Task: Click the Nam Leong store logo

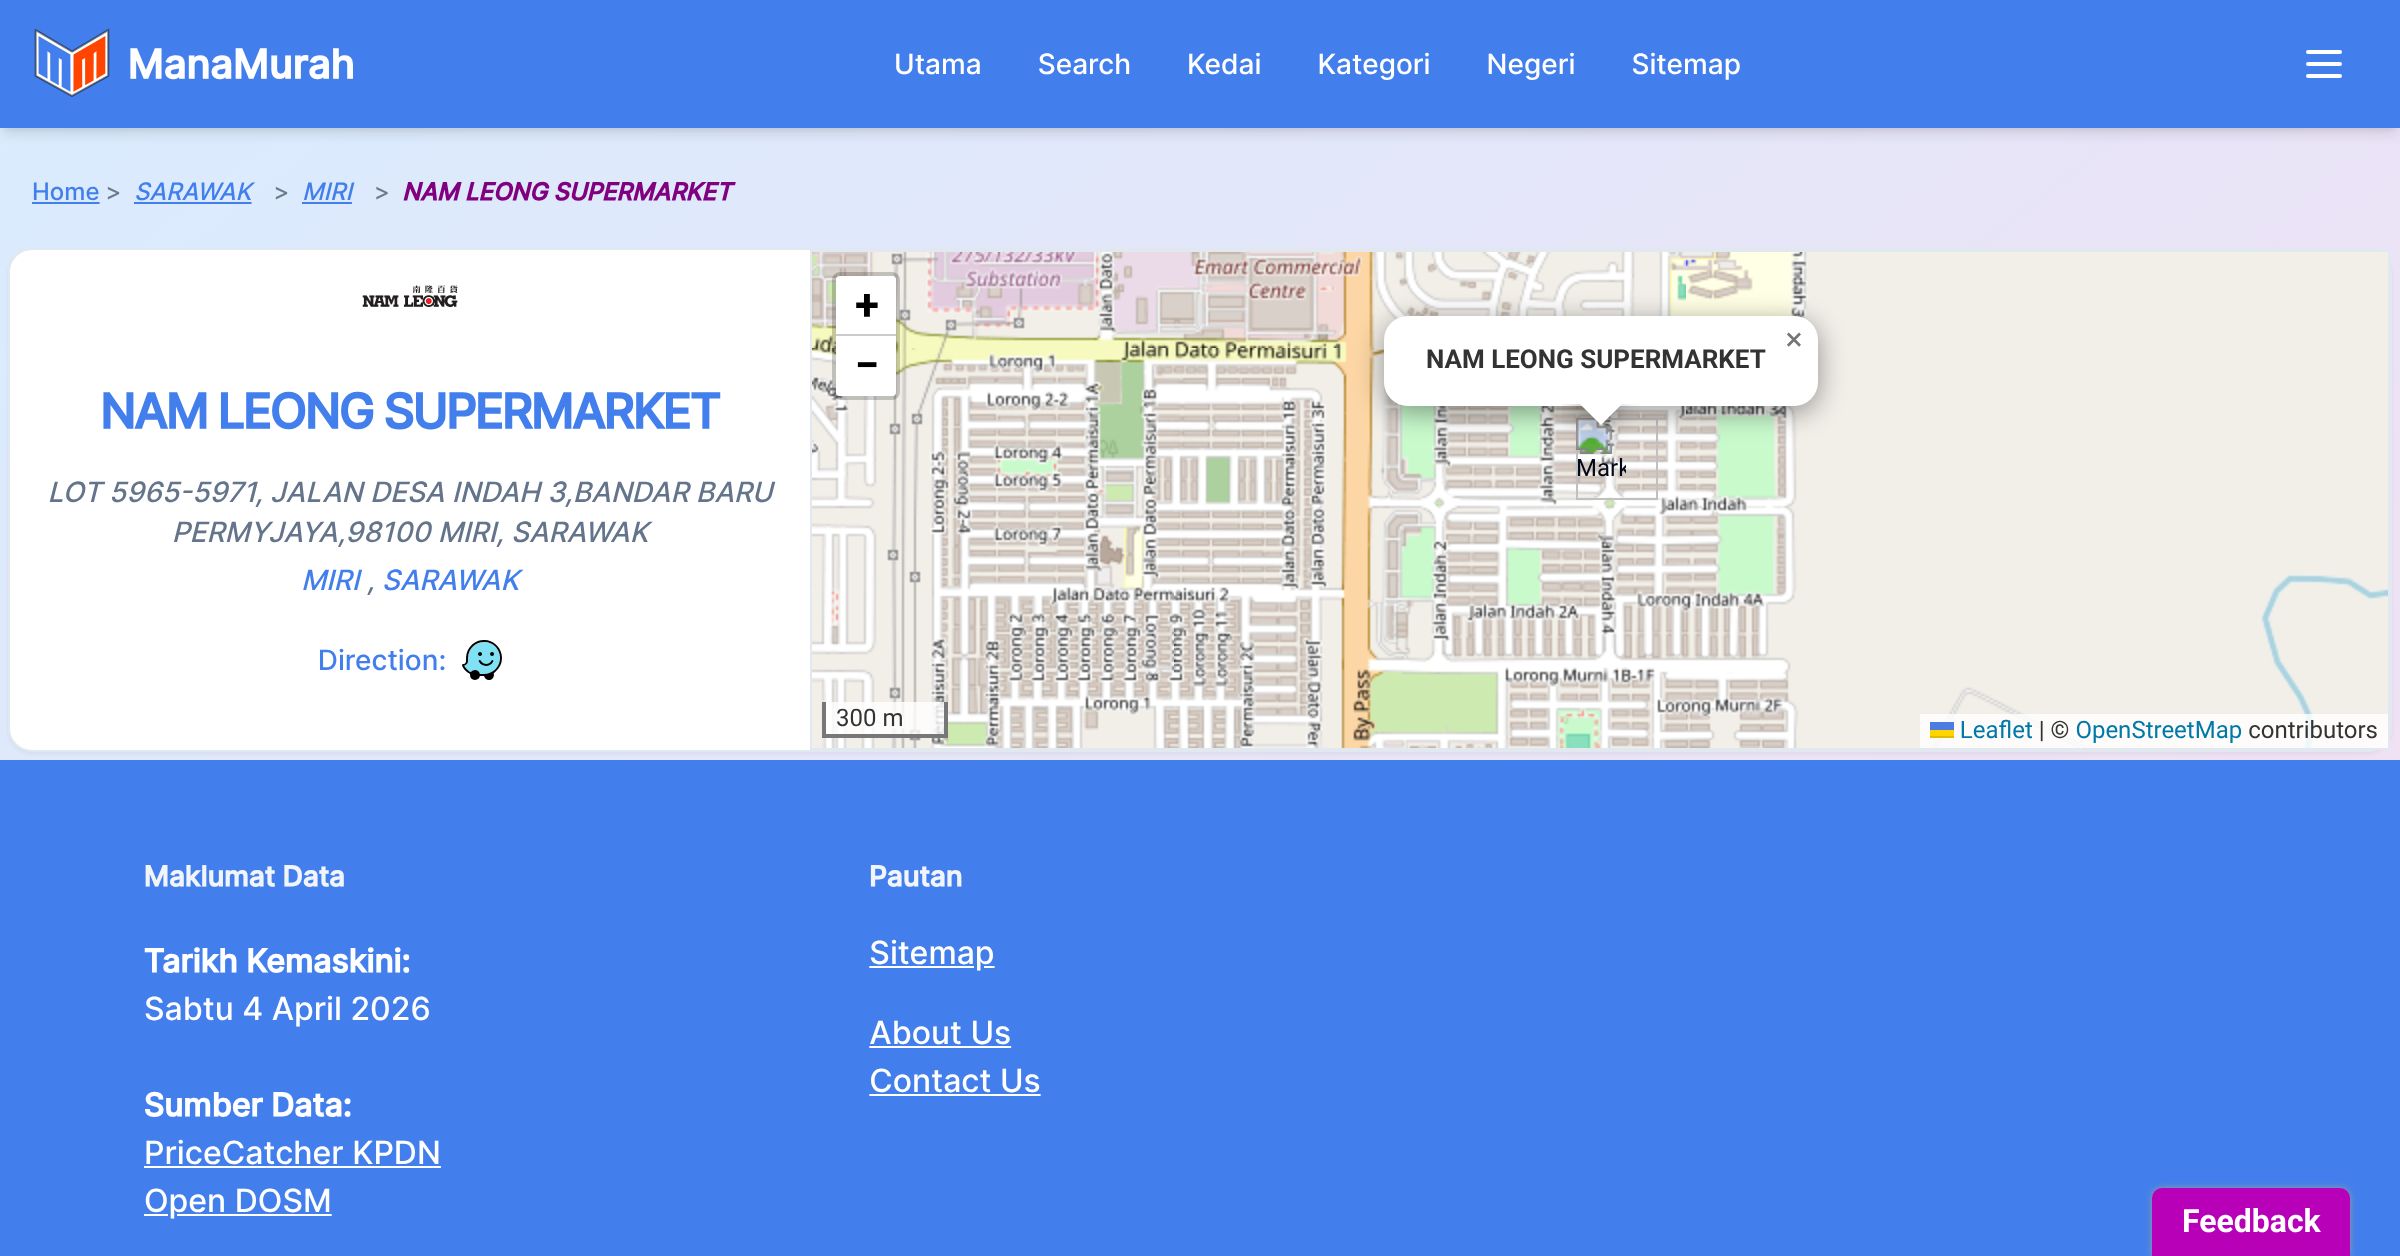Action: [410, 297]
